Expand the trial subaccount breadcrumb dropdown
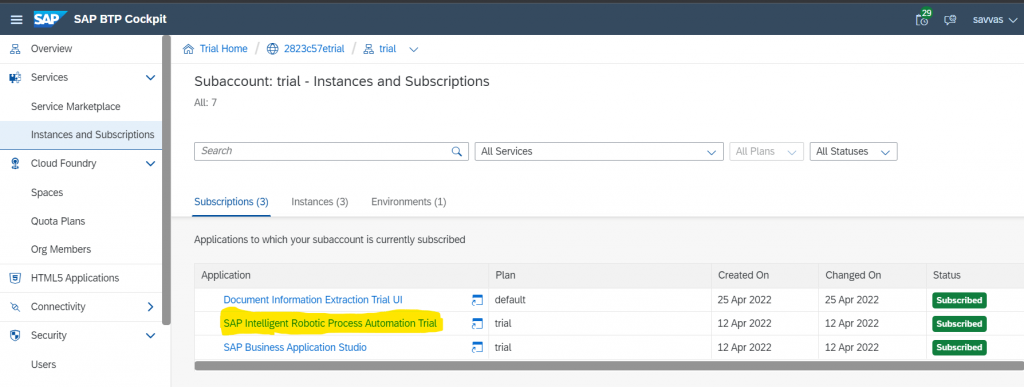This screenshot has width=1024, height=387. coord(413,49)
